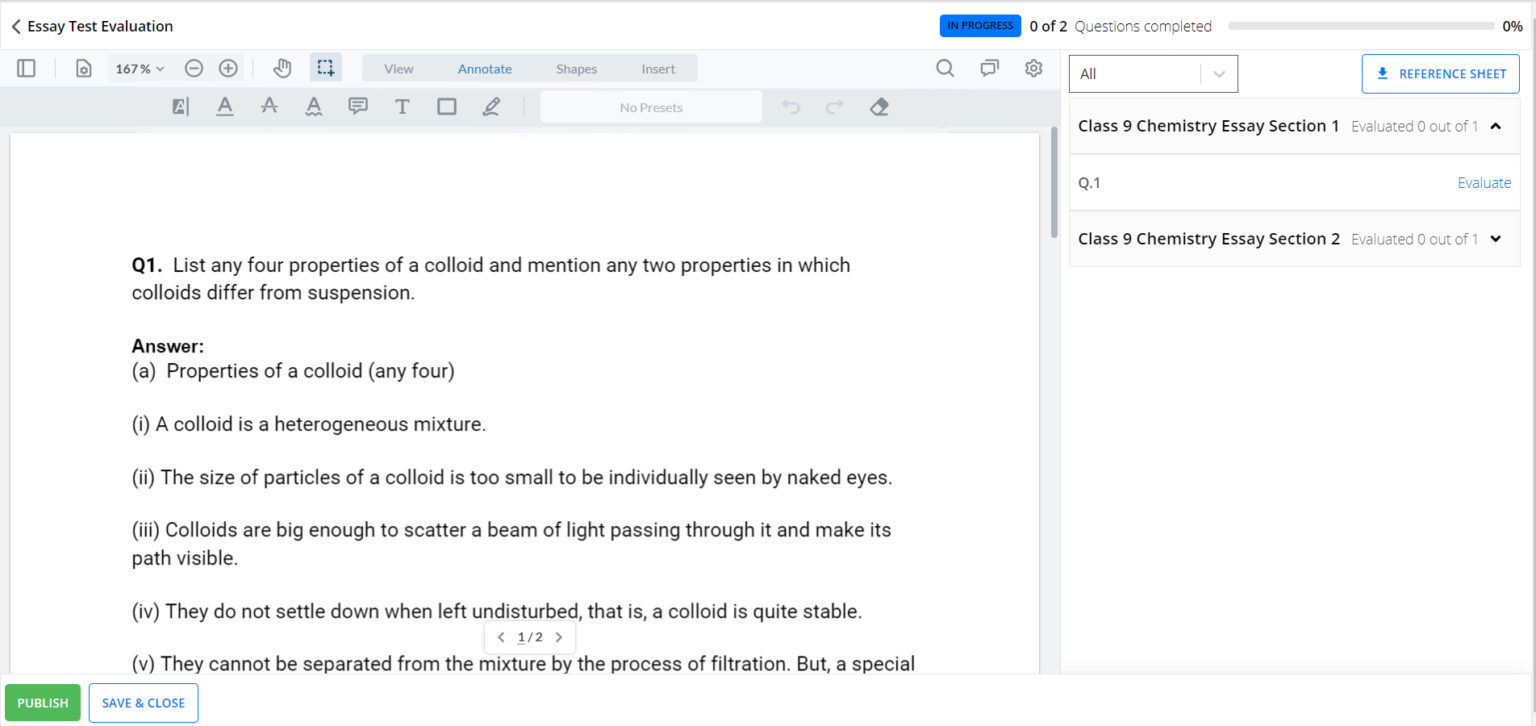Select the Pan hand tool
Screen dimensions: 1536x726
click(282, 68)
